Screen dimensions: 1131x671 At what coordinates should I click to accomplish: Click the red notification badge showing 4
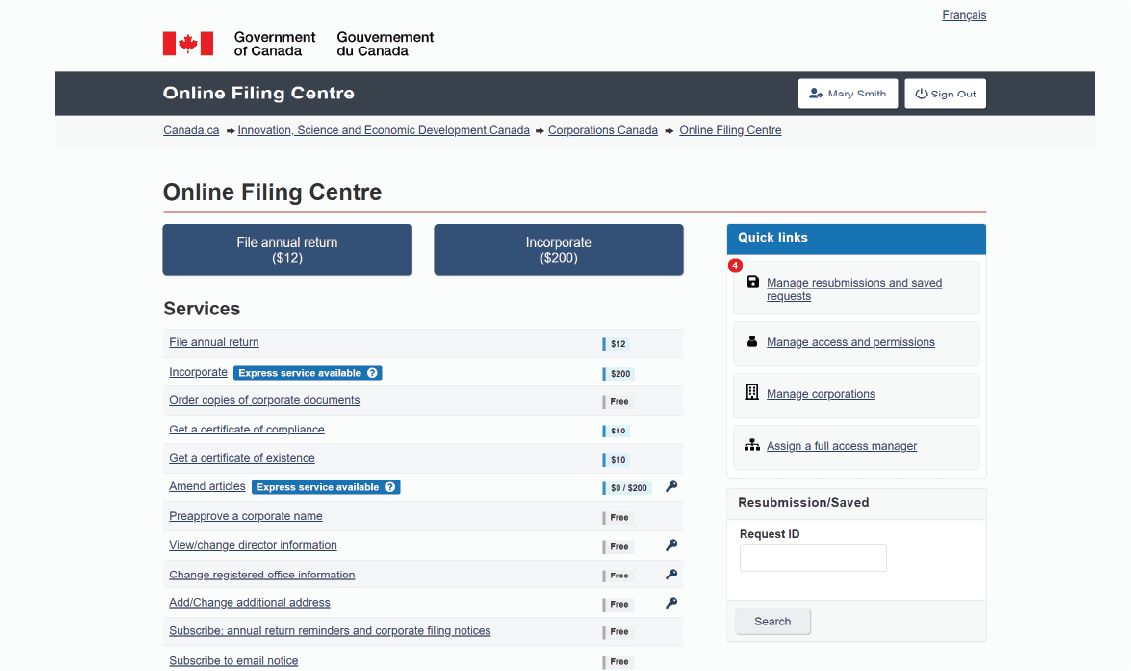735,265
